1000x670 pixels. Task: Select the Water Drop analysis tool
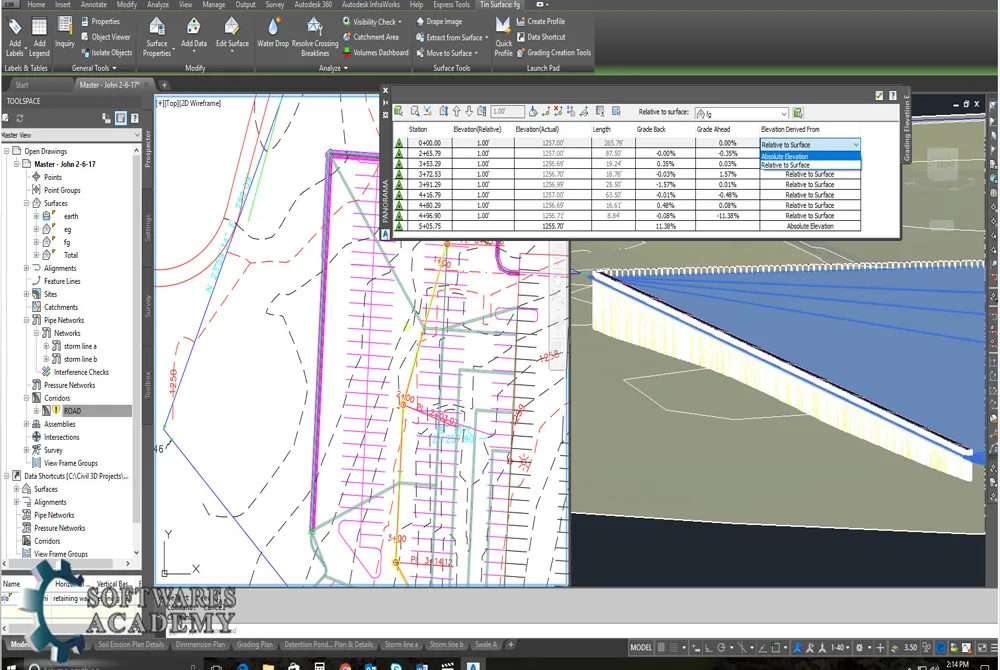point(273,33)
